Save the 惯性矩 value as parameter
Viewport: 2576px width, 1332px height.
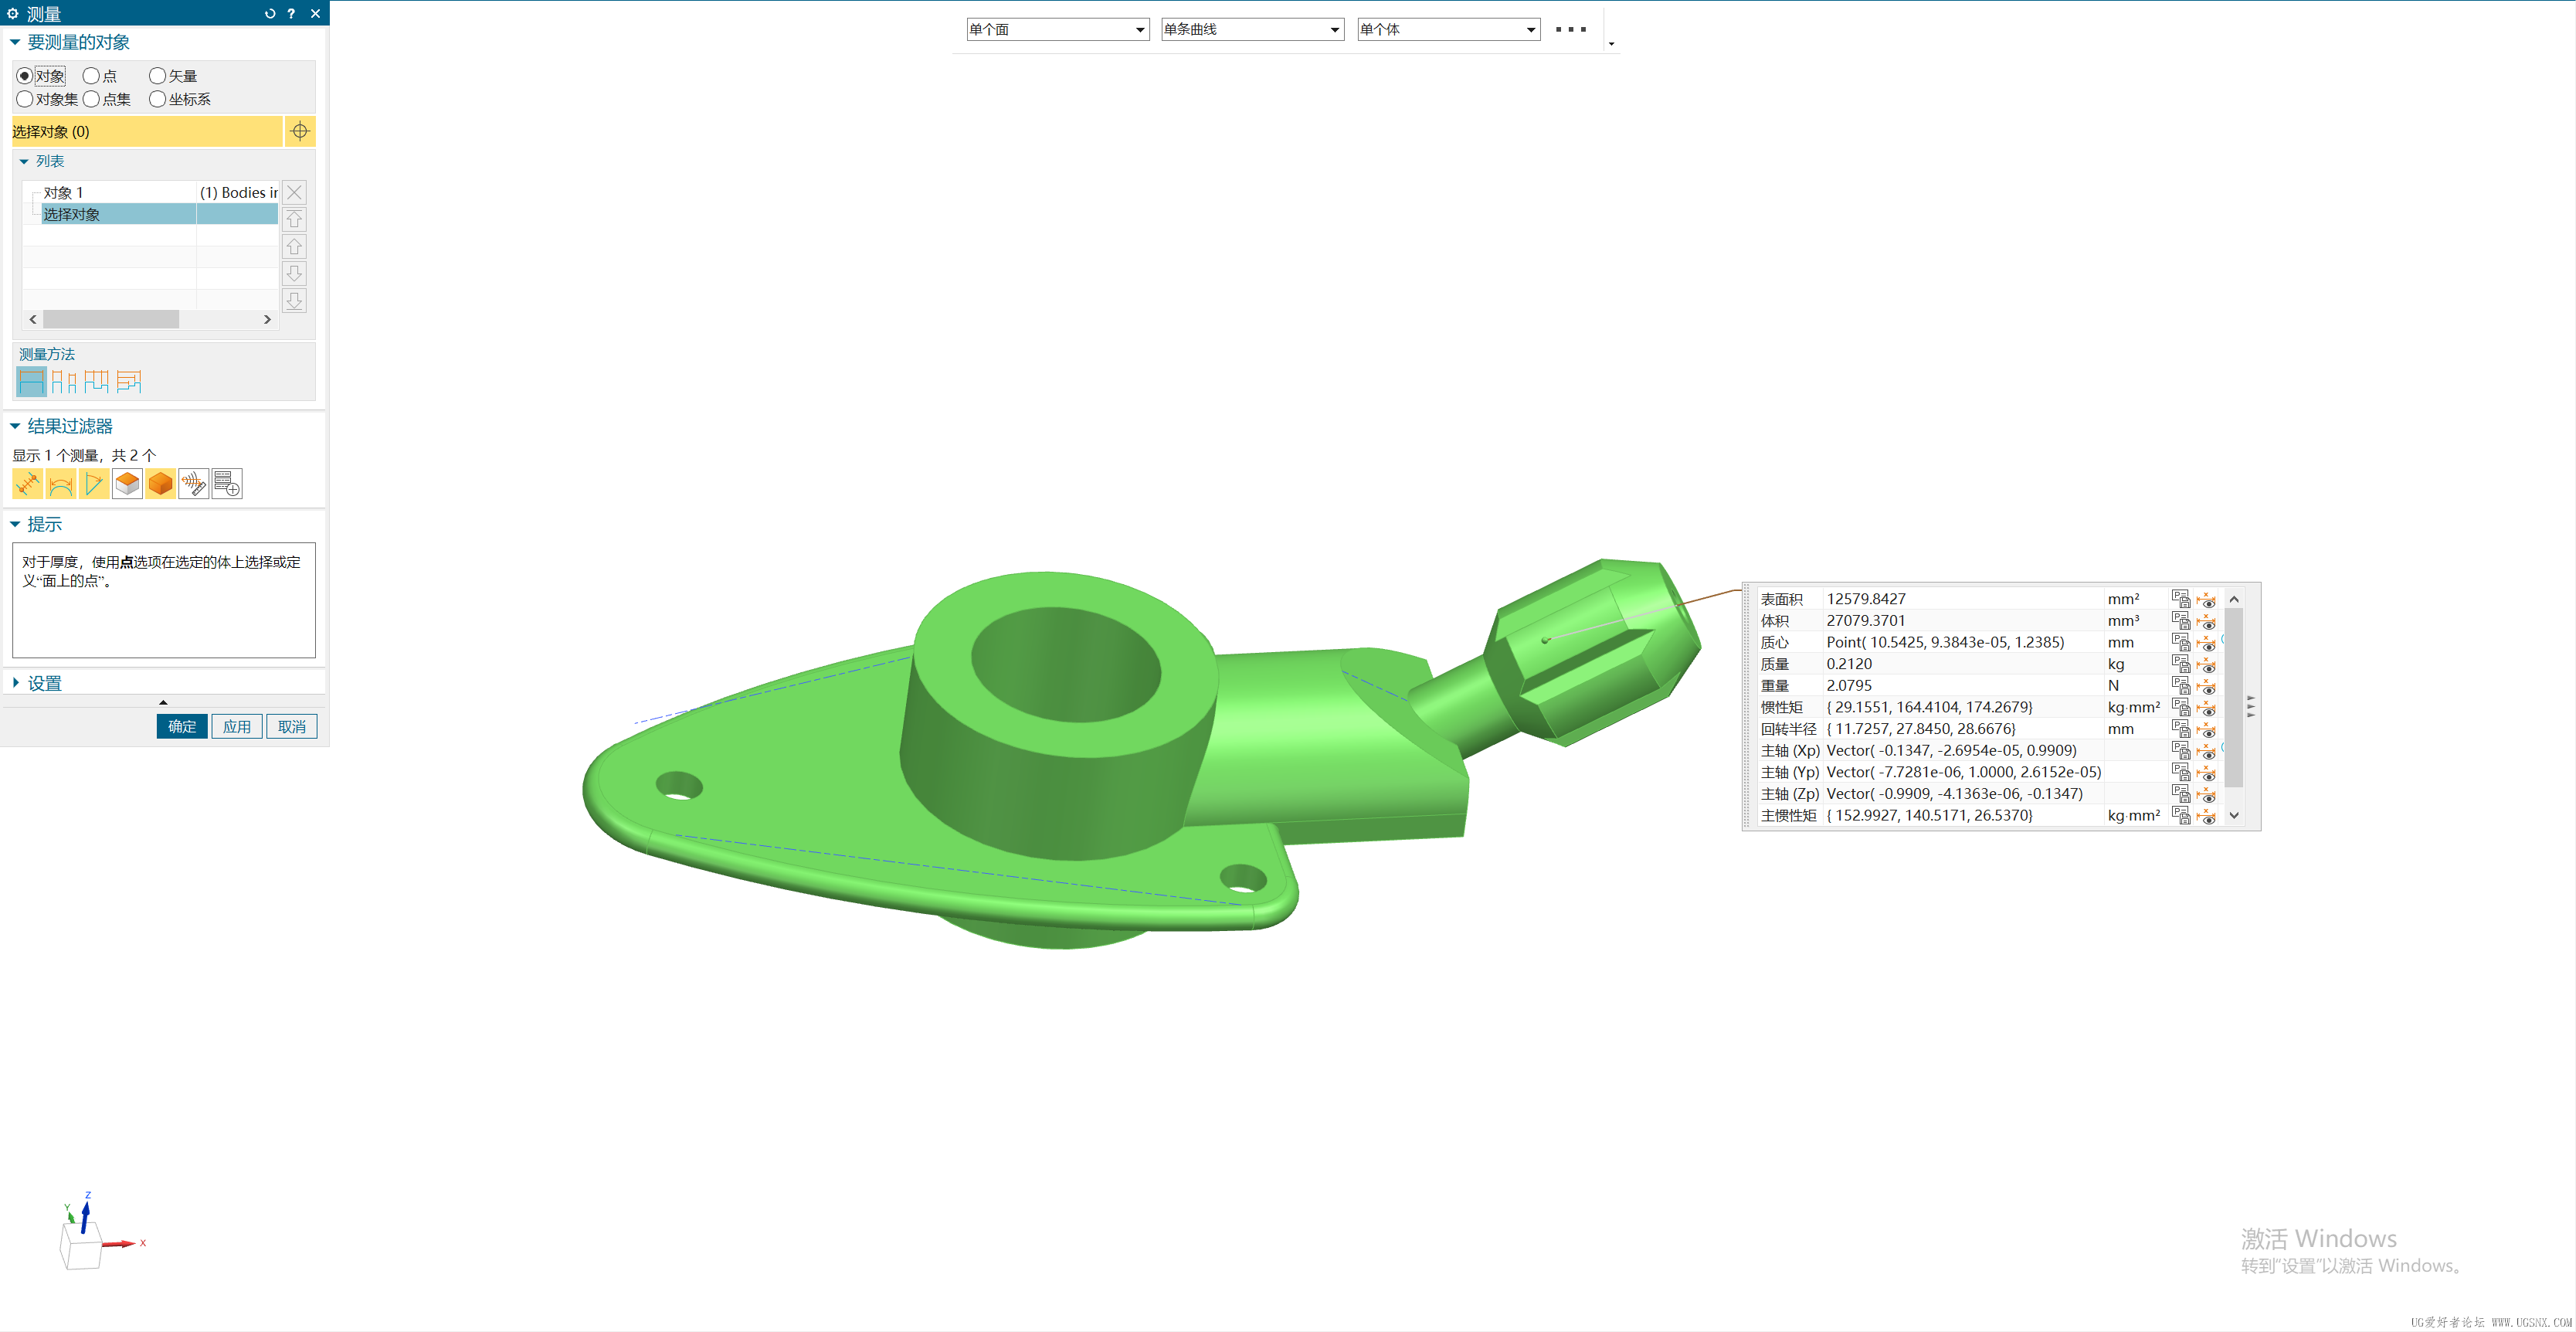pos(2181,707)
